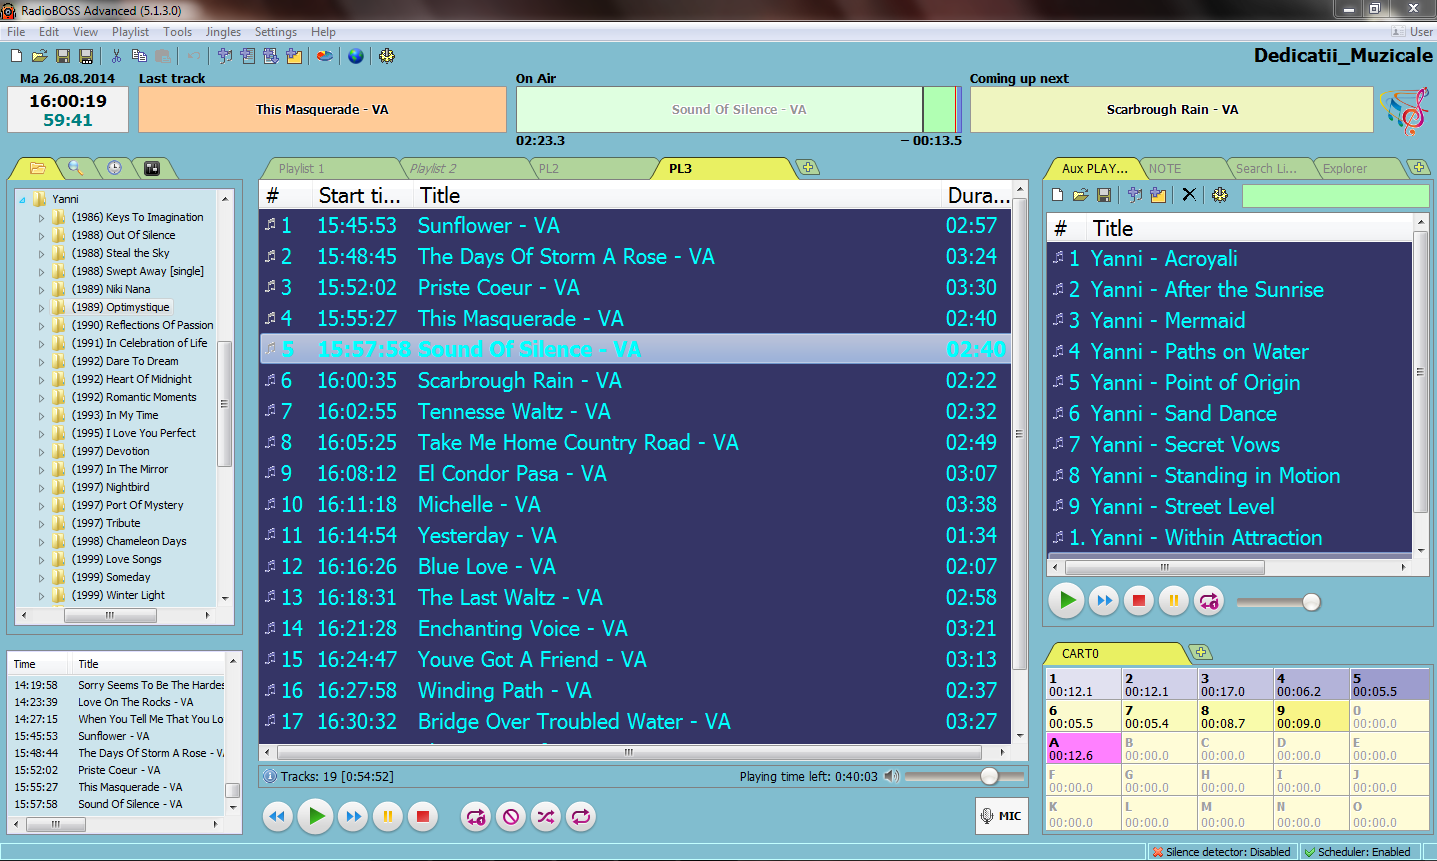This screenshot has width=1437, height=861.
Task: Skip to the next track in main player
Action: (352, 817)
